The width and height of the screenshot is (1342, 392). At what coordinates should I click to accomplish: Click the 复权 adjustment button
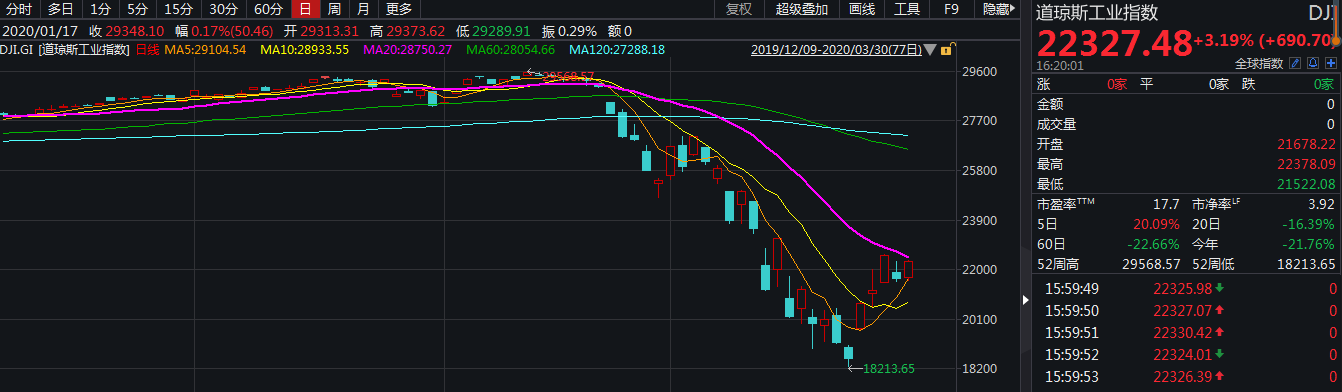point(738,10)
